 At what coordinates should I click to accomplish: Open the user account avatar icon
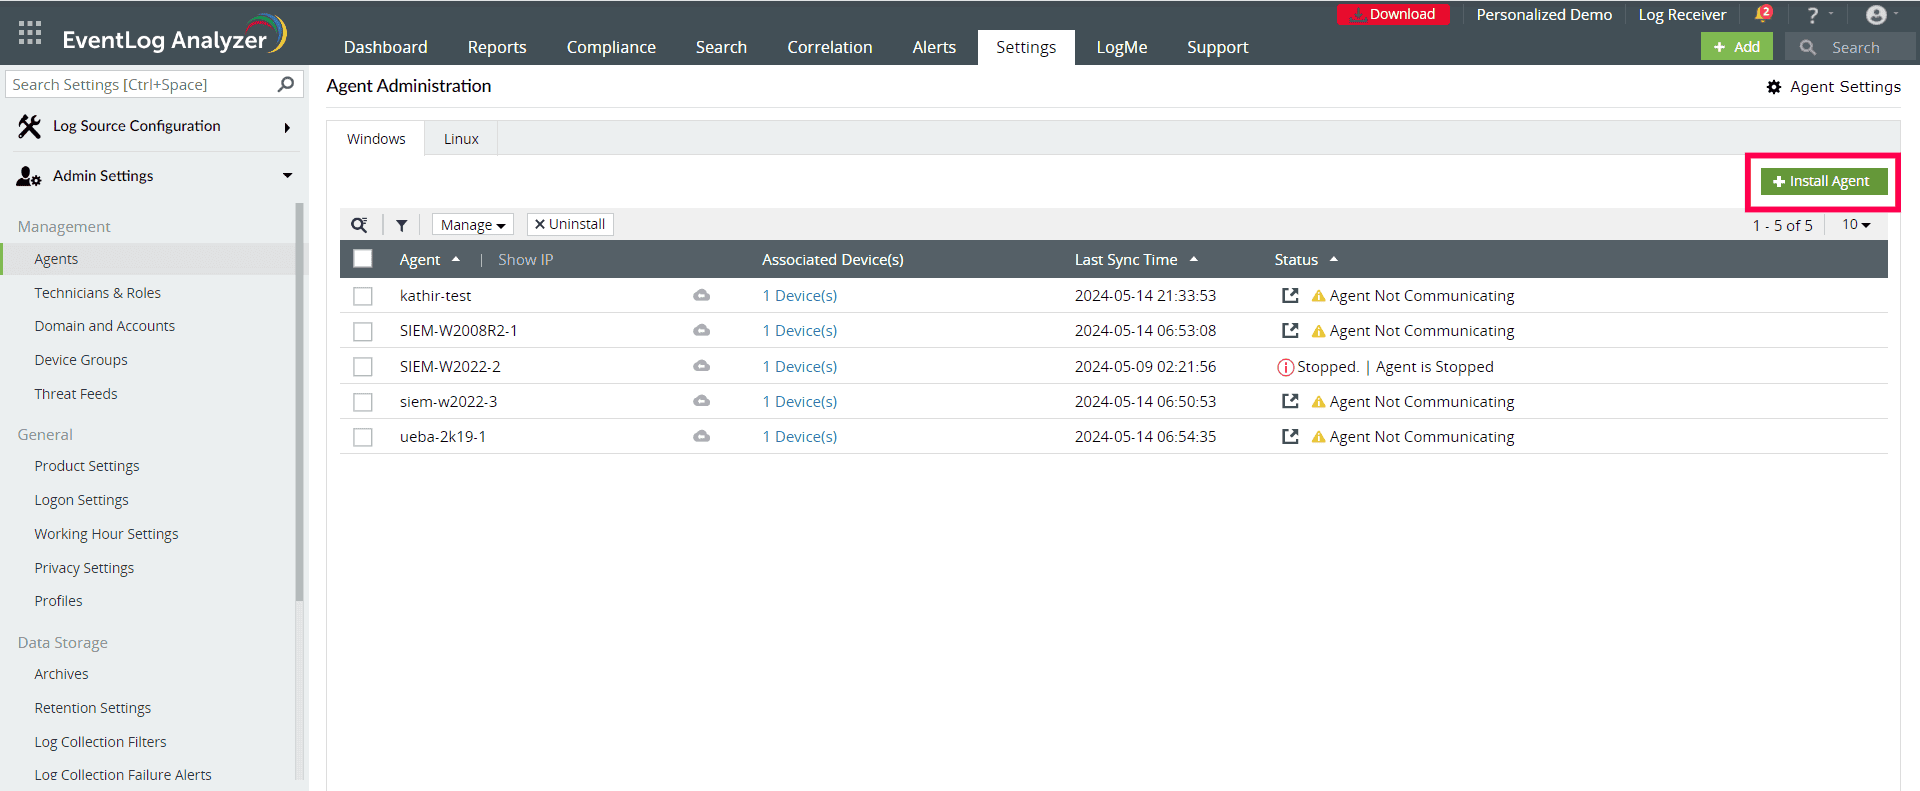(1876, 15)
